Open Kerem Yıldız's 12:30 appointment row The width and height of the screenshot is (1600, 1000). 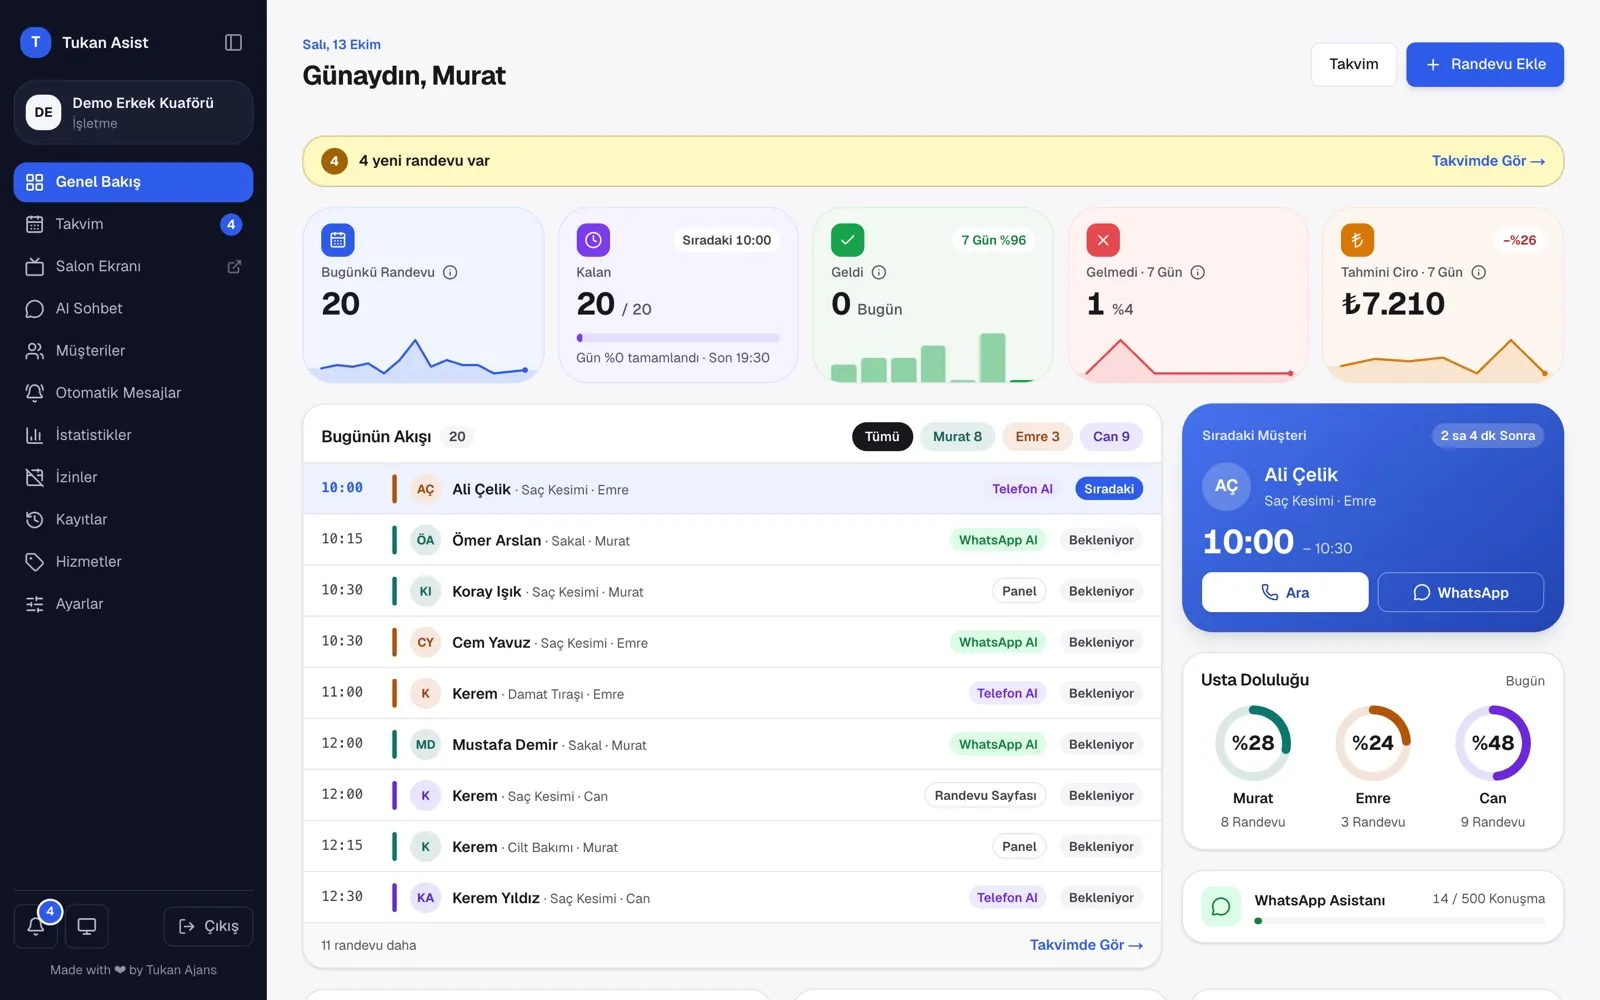coord(732,898)
